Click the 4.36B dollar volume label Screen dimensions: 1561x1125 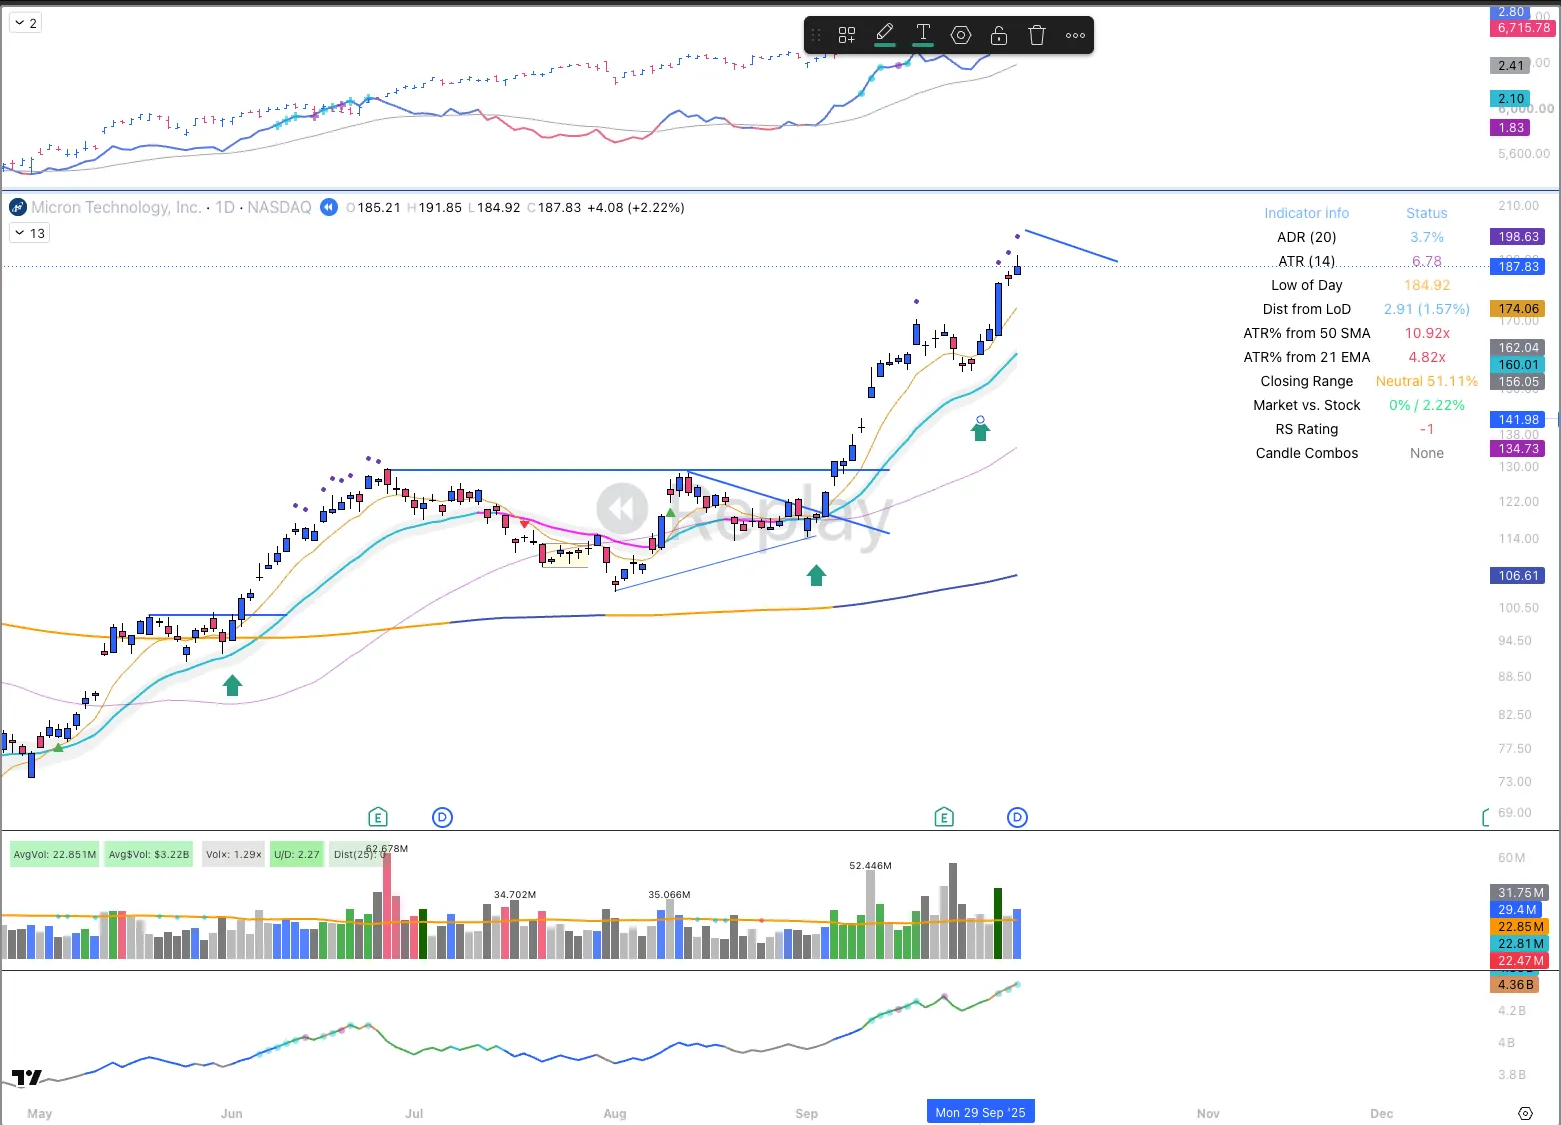[x=1515, y=984]
